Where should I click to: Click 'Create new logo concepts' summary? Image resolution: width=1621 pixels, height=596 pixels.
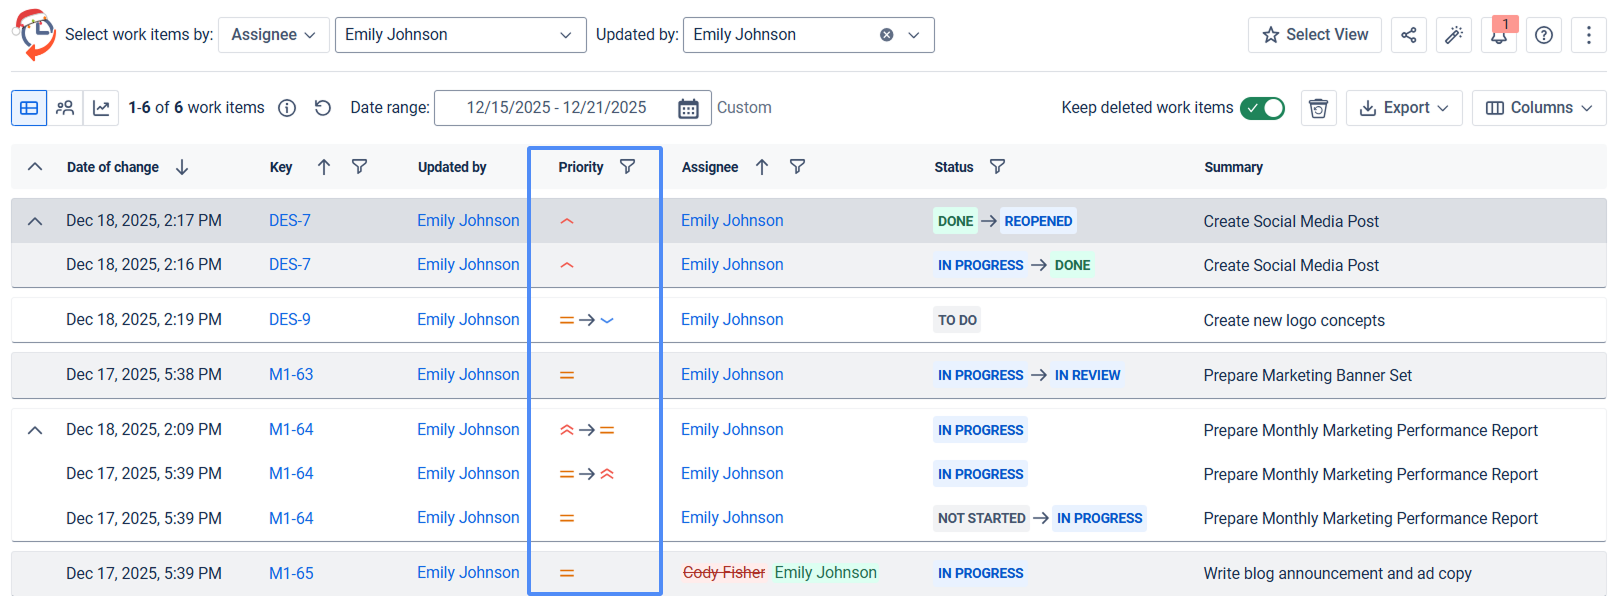1294,321
